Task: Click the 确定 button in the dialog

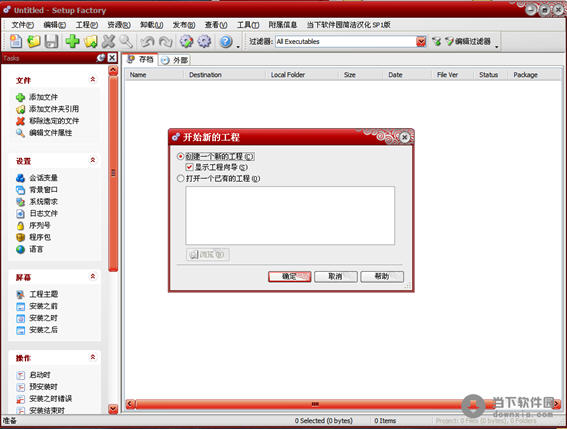Action: point(290,277)
